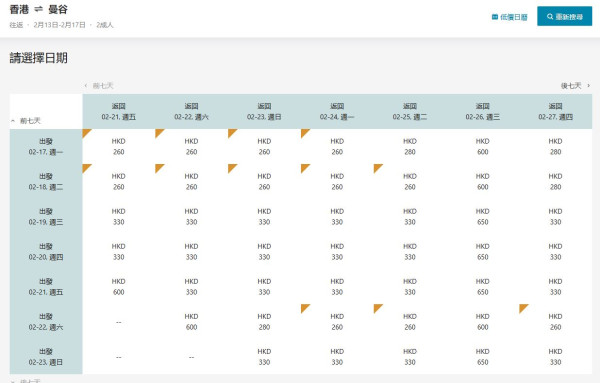Image resolution: width=600 pixels, height=383 pixels.
Task: Click the 重新搜尋 search again button
Action: (564, 16)
